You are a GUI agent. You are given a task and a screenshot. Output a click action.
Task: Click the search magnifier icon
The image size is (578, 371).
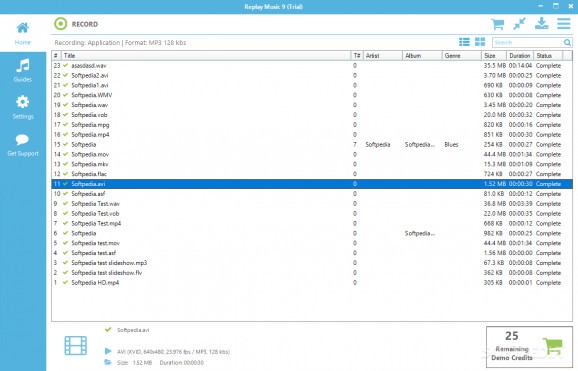tap(567, 42)
